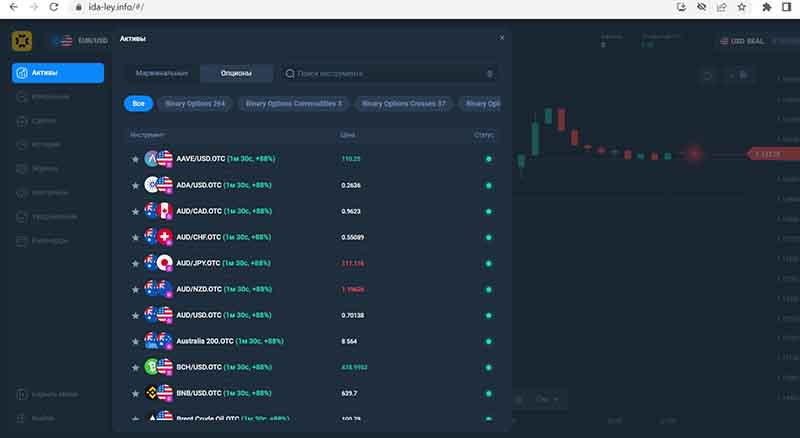The width and height of the screenshot is (800, 438).
Task: Click the ADA/USD.OTC price 0.2636
Action: 351,185
